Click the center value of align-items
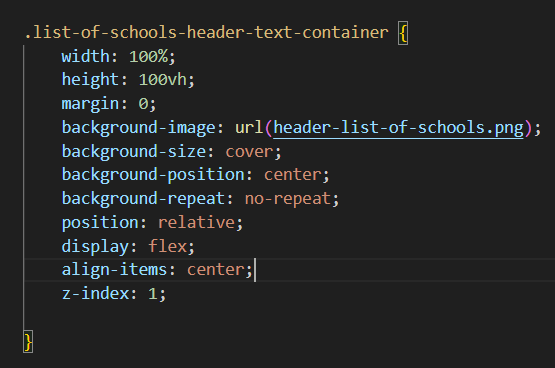 (x=216, y=270)
